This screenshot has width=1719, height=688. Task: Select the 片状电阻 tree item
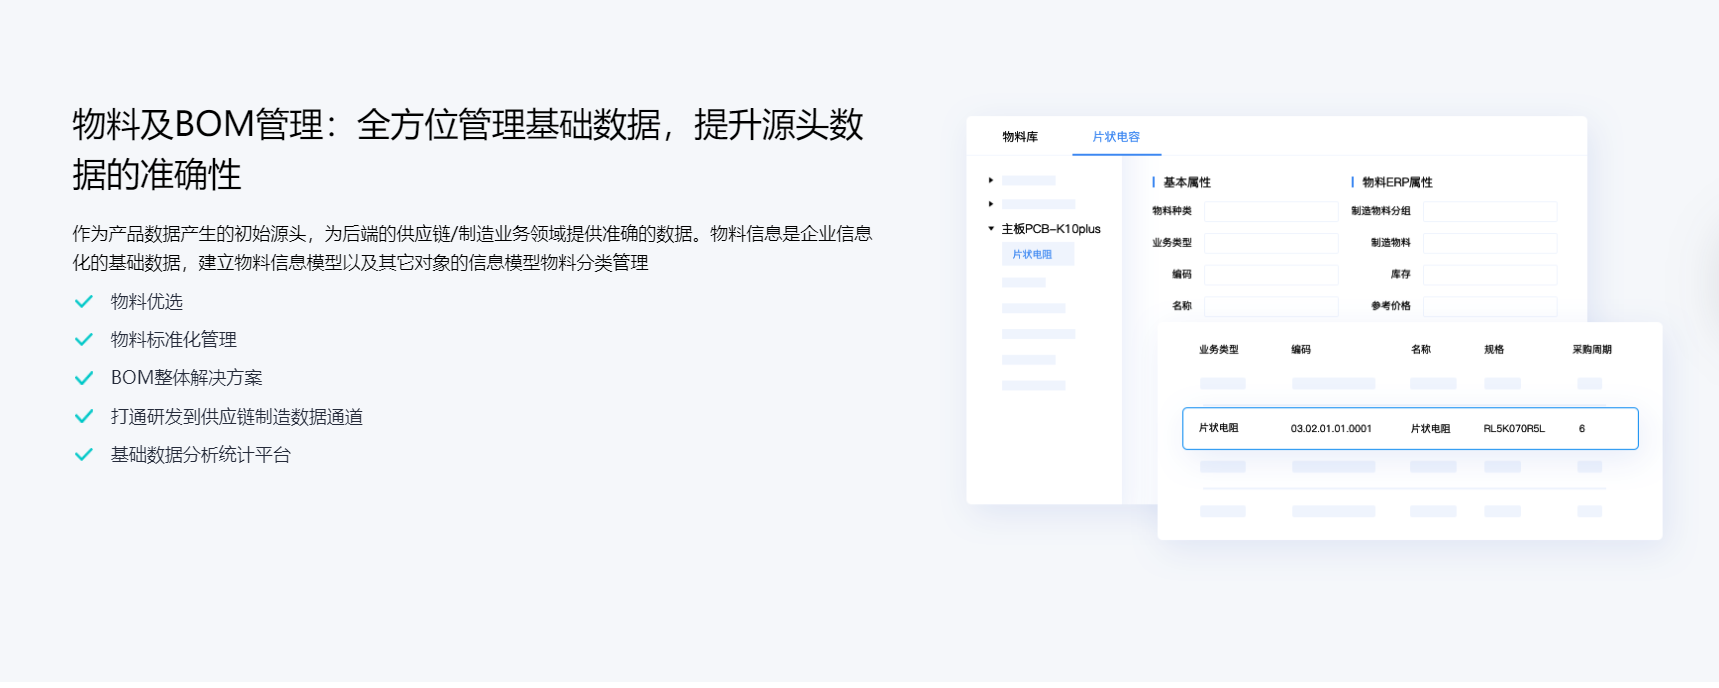pos(1037,254)
